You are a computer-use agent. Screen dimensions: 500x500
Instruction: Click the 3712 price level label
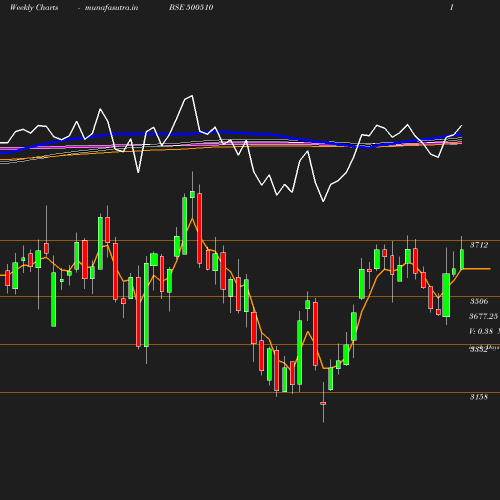tap(479, 245)
